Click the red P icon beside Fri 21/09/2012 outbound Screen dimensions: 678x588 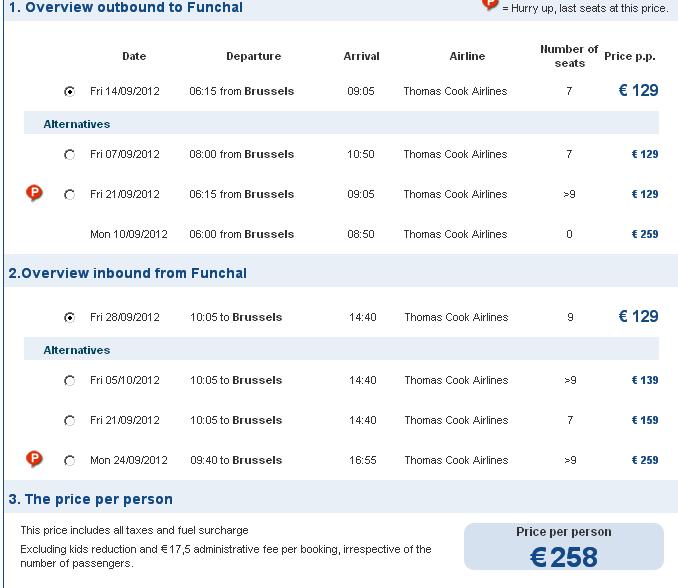pos(34,193)
